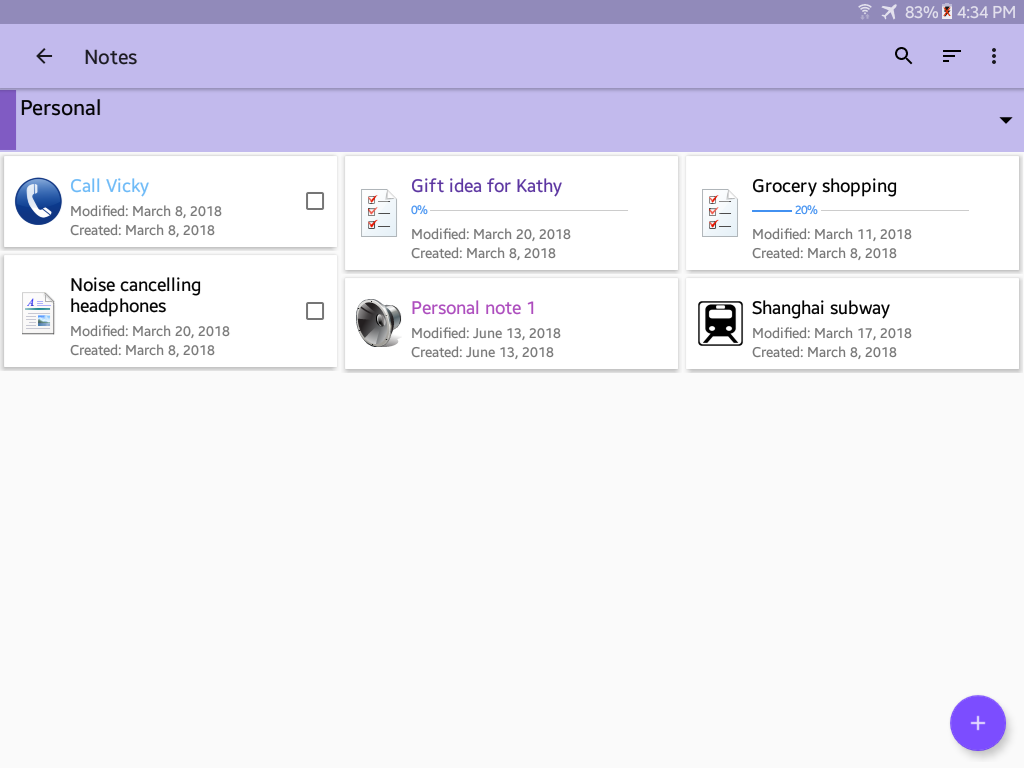
Task: Click the battery status icon
Action: (x=947, y=12)
